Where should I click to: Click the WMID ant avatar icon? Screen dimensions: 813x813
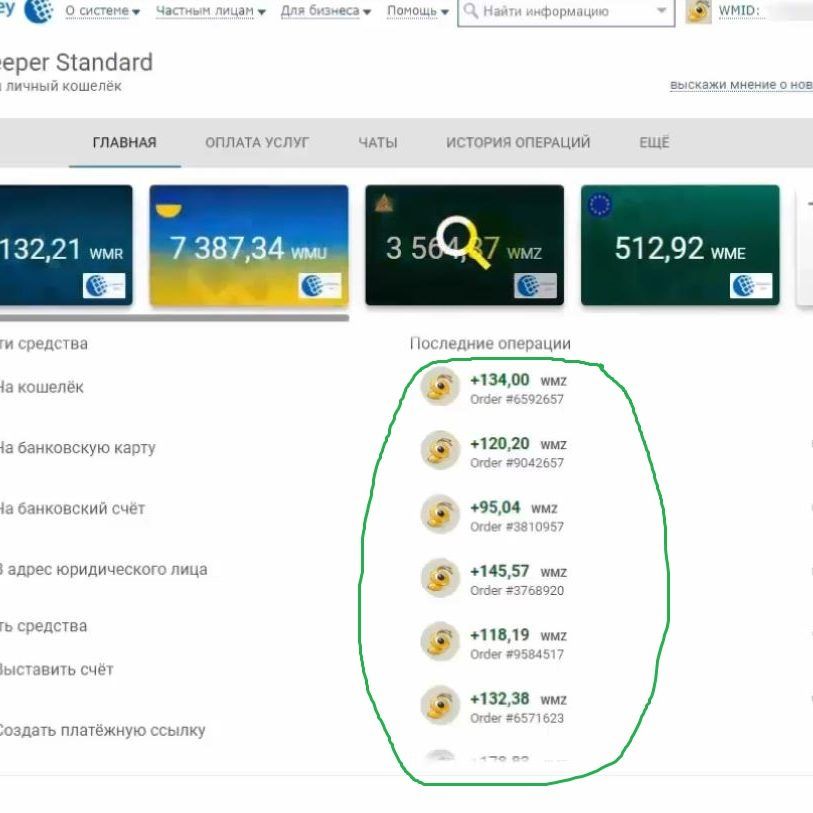(x=698, y=11)
